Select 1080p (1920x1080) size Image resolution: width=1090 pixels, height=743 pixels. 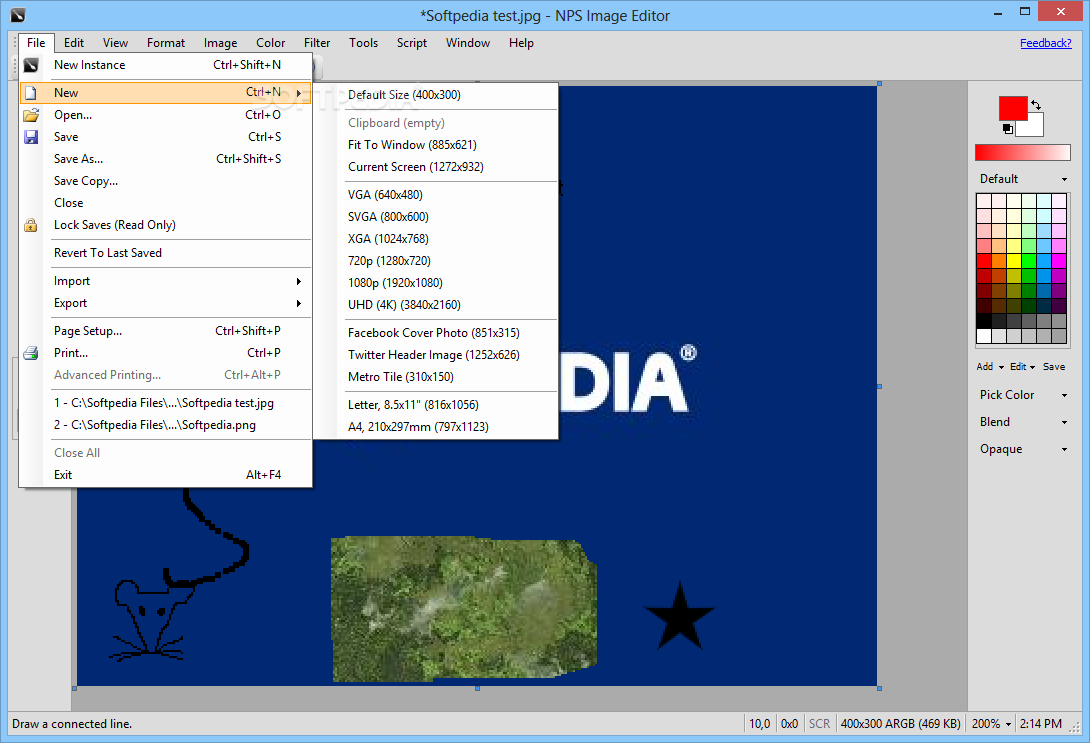pyautogui.click(x=436, y=283)
